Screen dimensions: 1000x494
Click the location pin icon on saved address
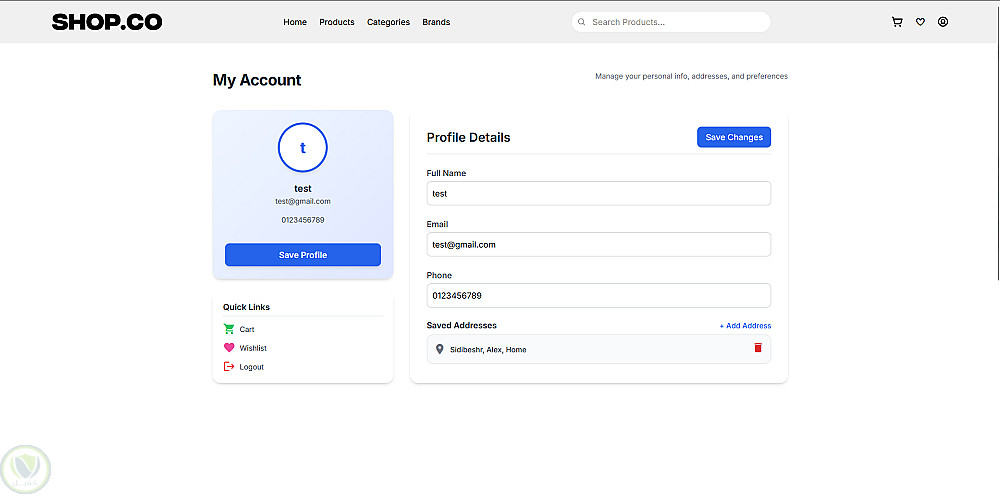click(x=439, y=349)
